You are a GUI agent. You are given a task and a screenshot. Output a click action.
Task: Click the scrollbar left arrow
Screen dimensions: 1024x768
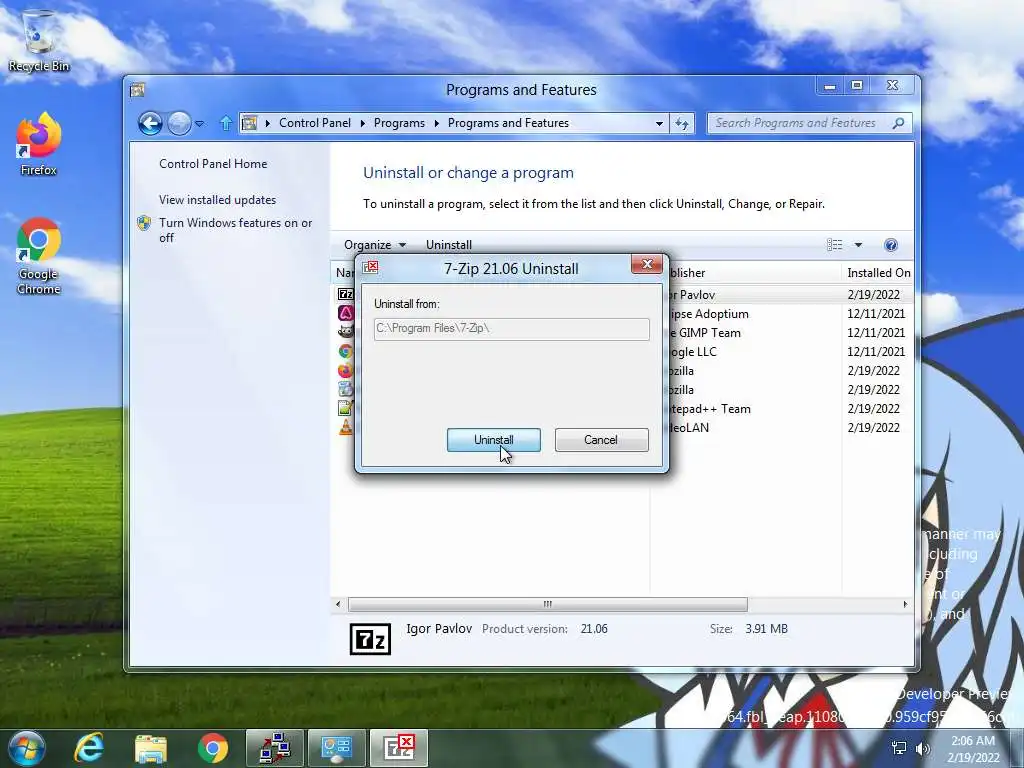click(338, 604)
